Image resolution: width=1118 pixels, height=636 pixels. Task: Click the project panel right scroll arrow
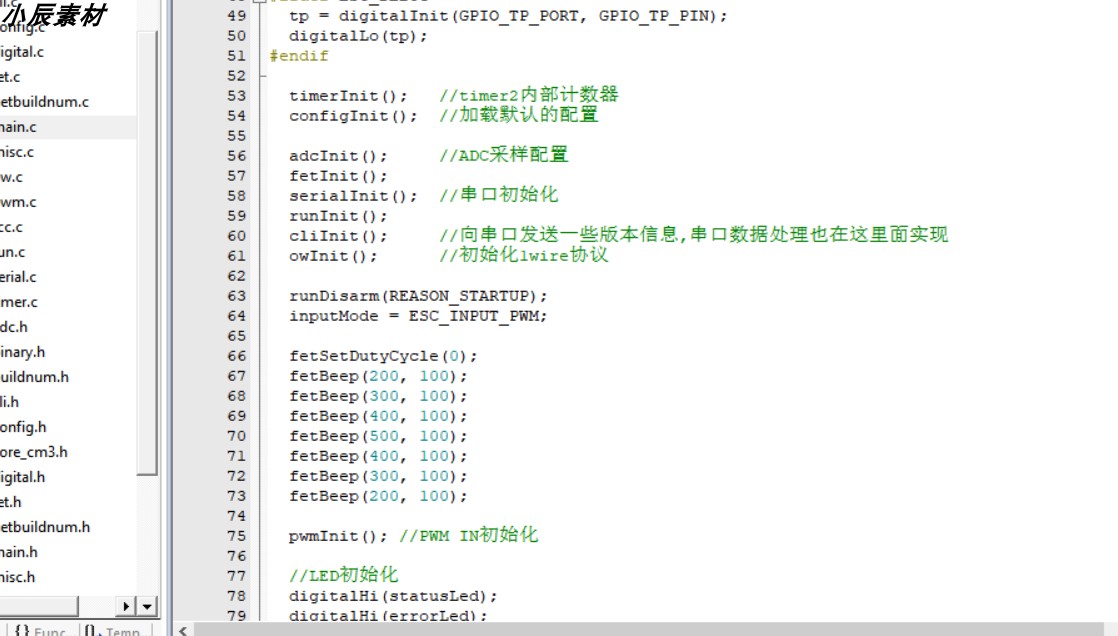[x=125, y=606]
